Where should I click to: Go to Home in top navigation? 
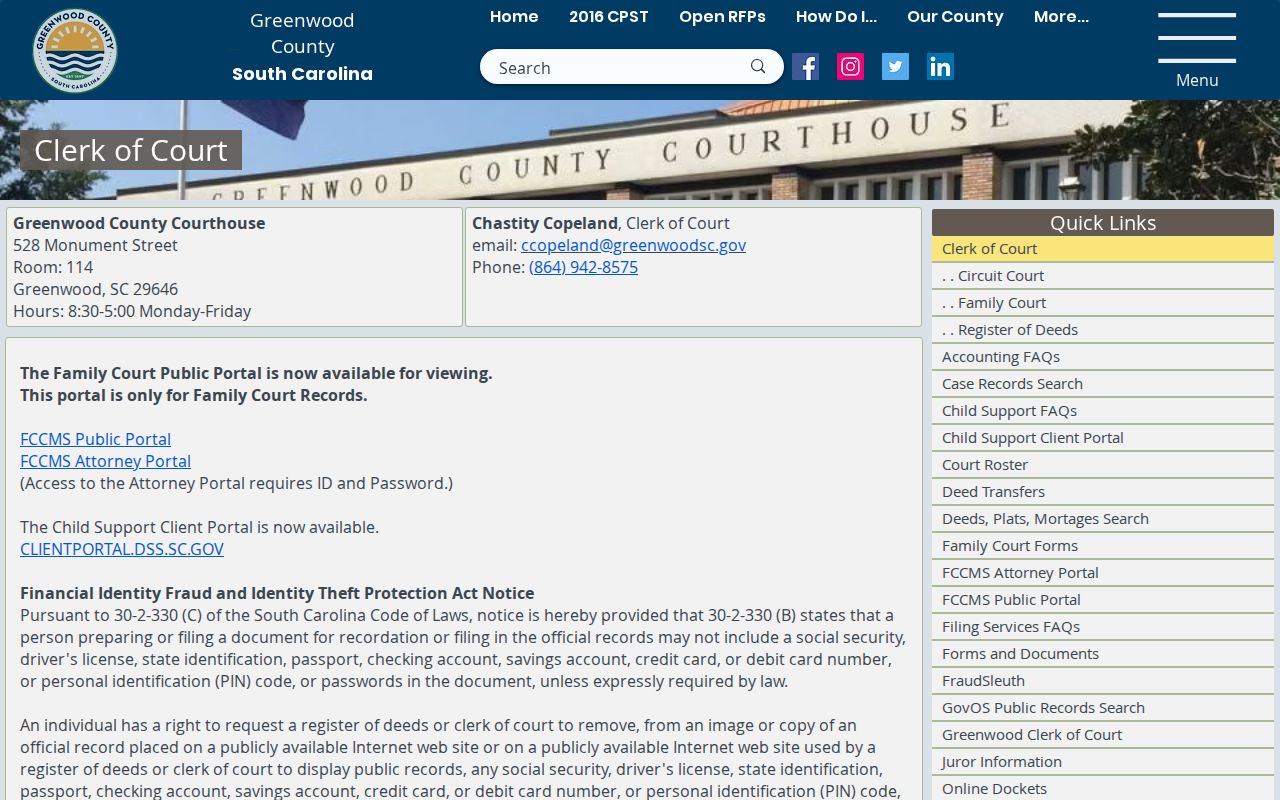(514, 17)
